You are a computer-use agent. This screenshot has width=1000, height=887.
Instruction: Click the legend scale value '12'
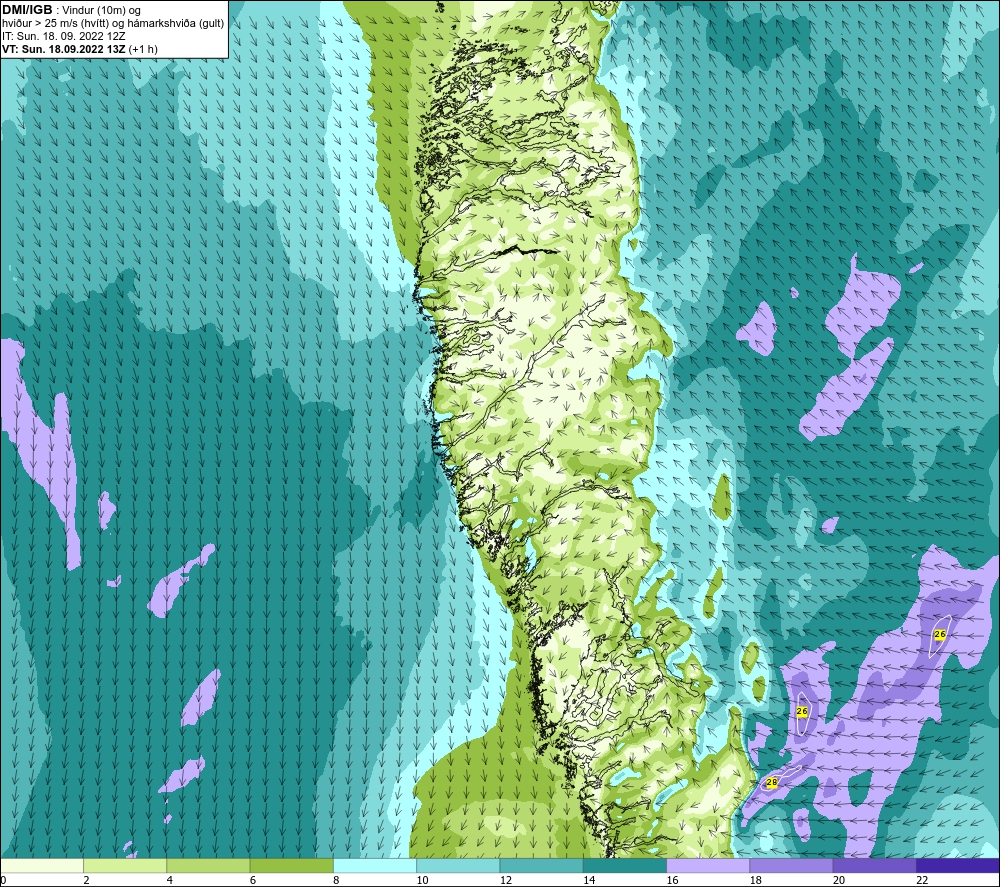click(x=506, y=881)
